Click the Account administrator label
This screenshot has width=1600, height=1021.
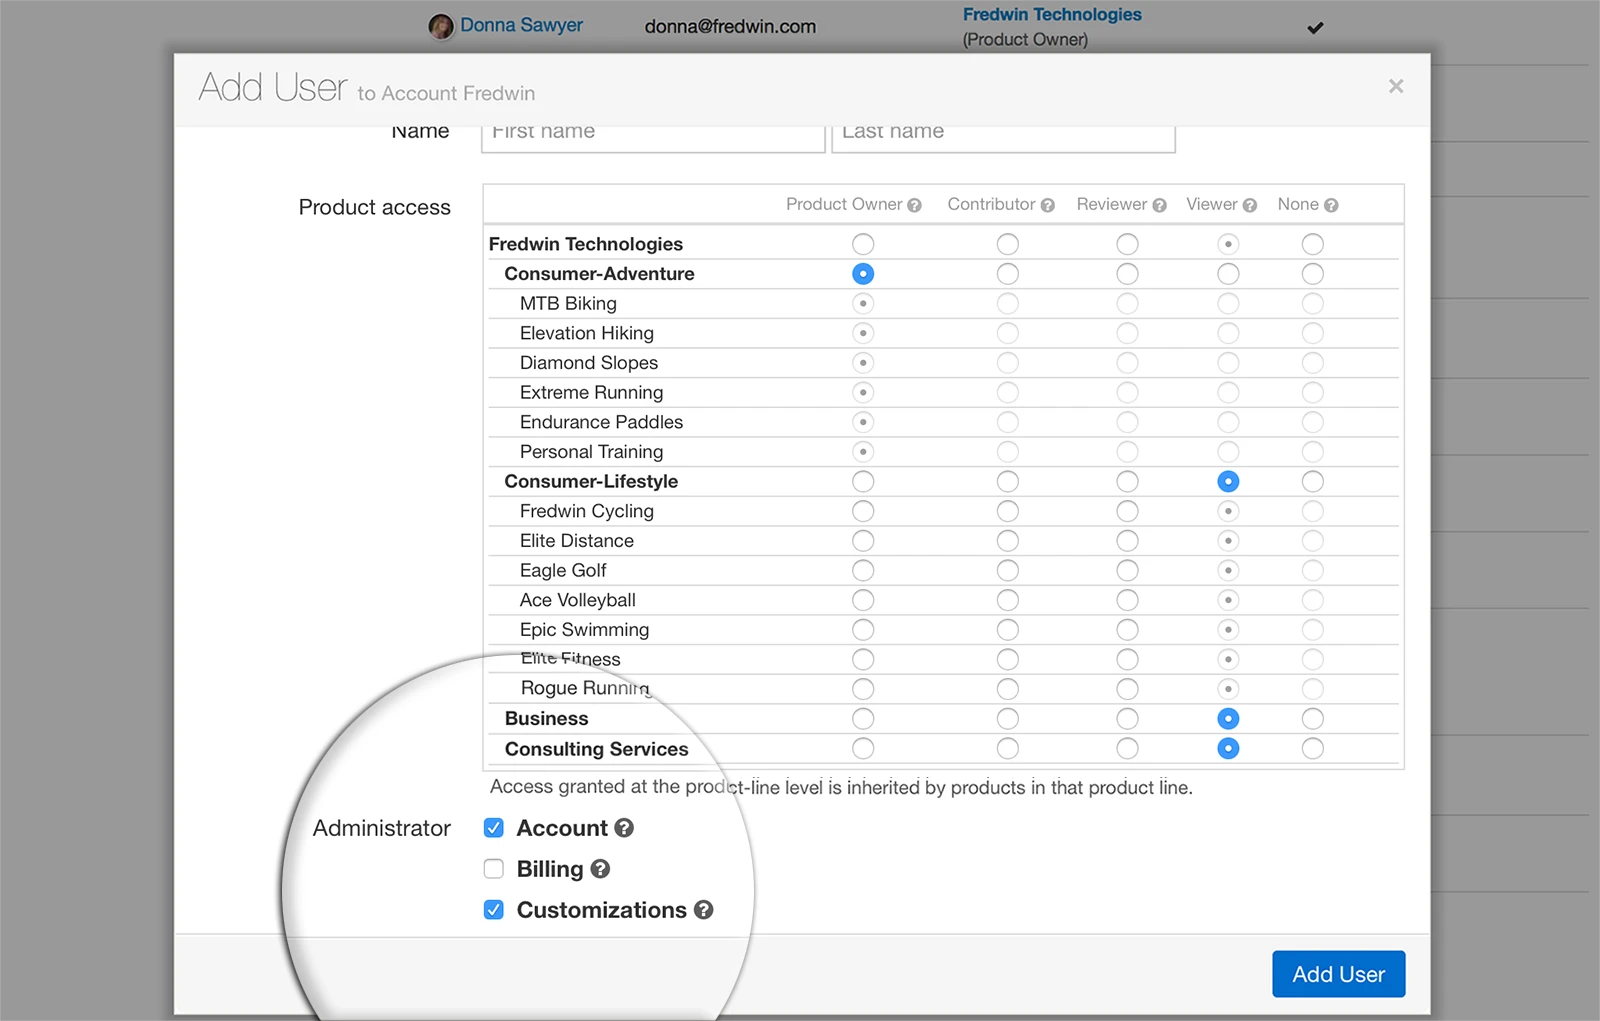point(562,828)
